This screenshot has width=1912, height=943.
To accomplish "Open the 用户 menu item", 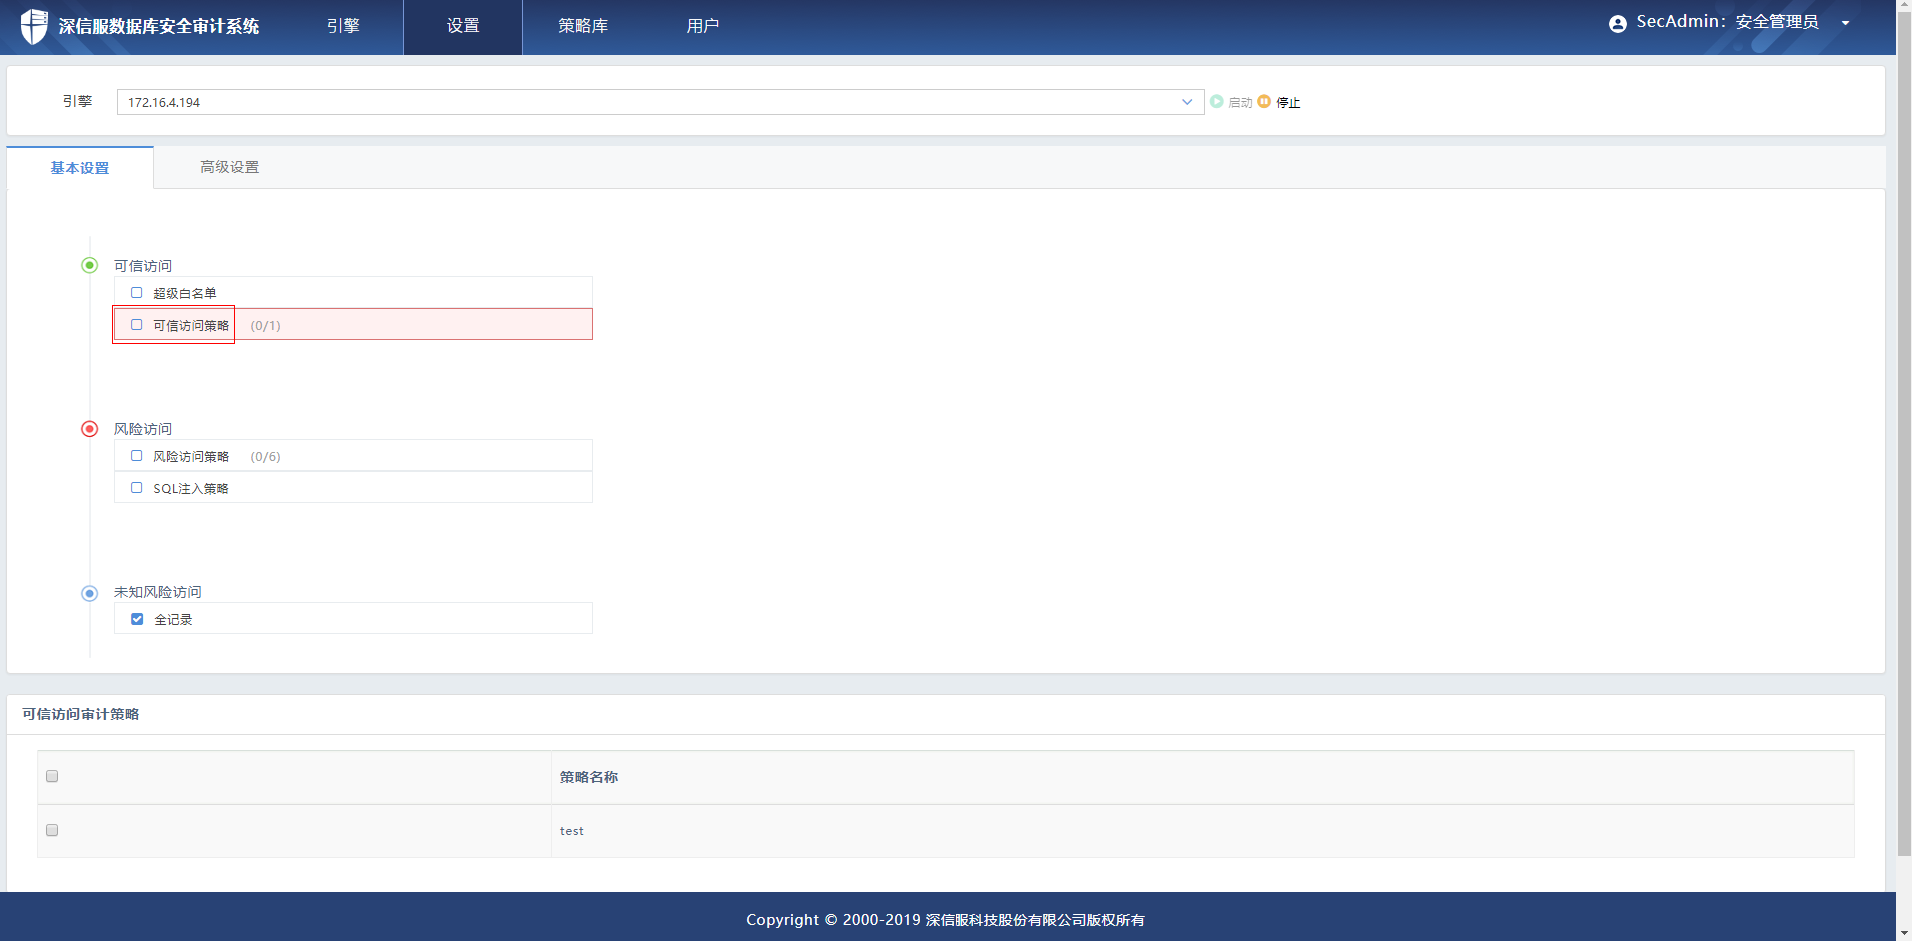I will [x=702, y=26].
